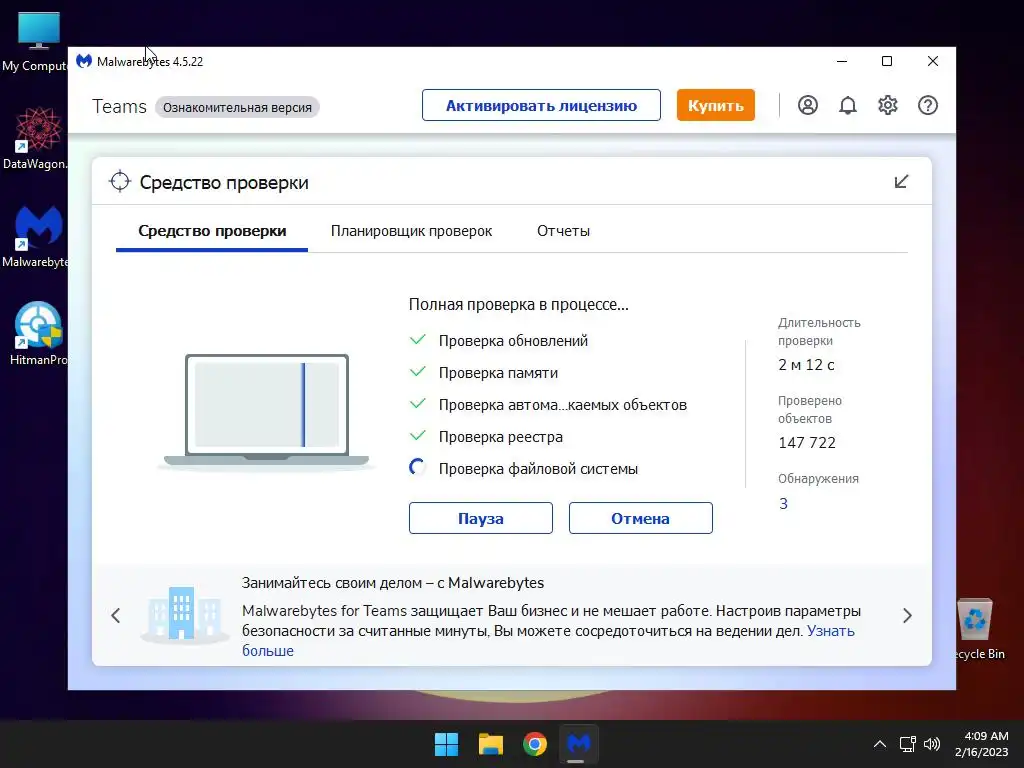The width and height of the screenshot is (1024, 768).
Task: Click the banner title about Malwarebytes
Action: [x=393, y=583]
